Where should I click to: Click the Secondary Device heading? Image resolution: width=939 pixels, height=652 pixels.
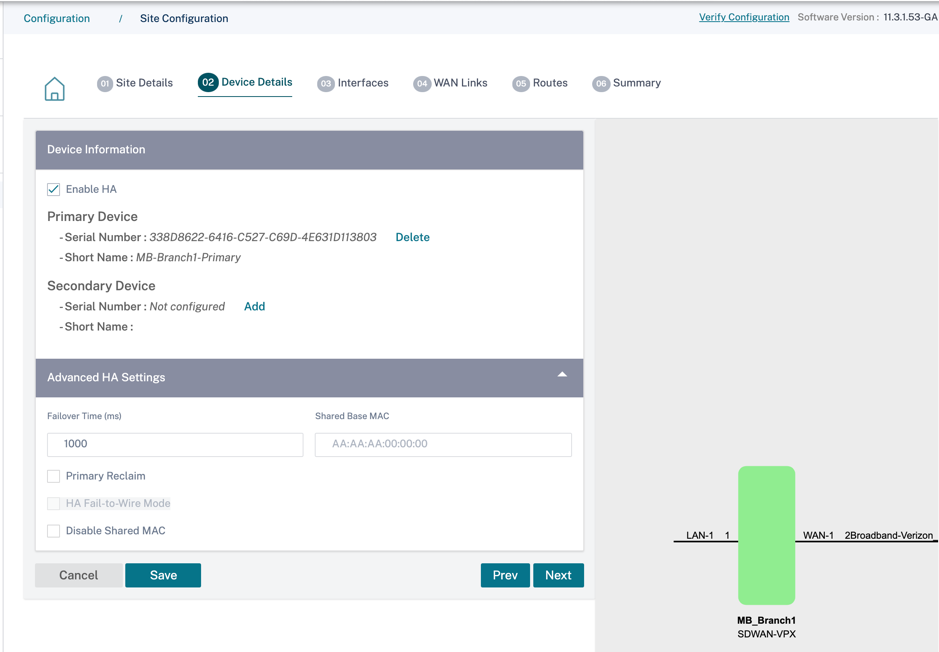click(x=101, y=286)
